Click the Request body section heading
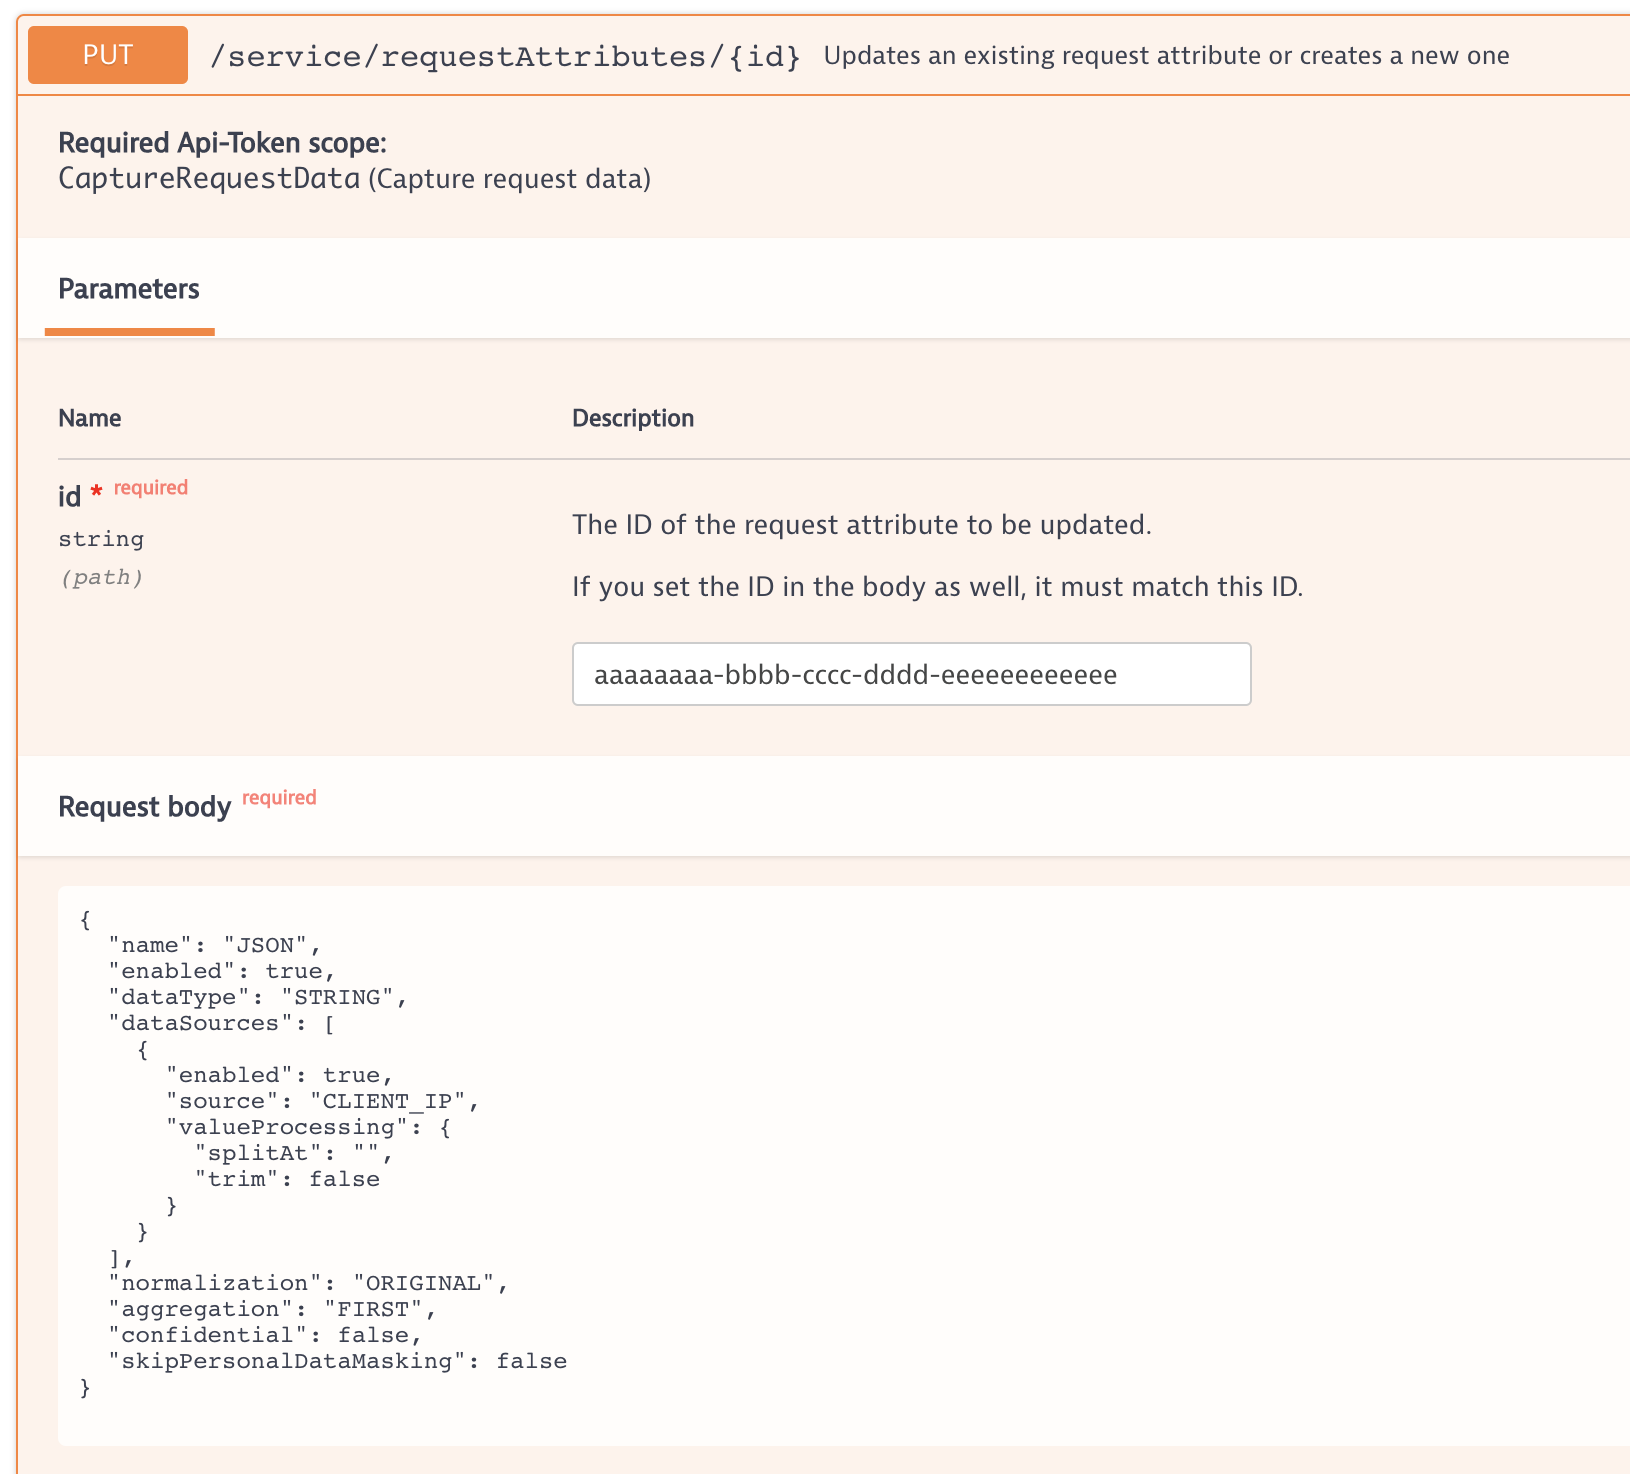Screen dimensions: 1630x1474 [x=144, y=807]
